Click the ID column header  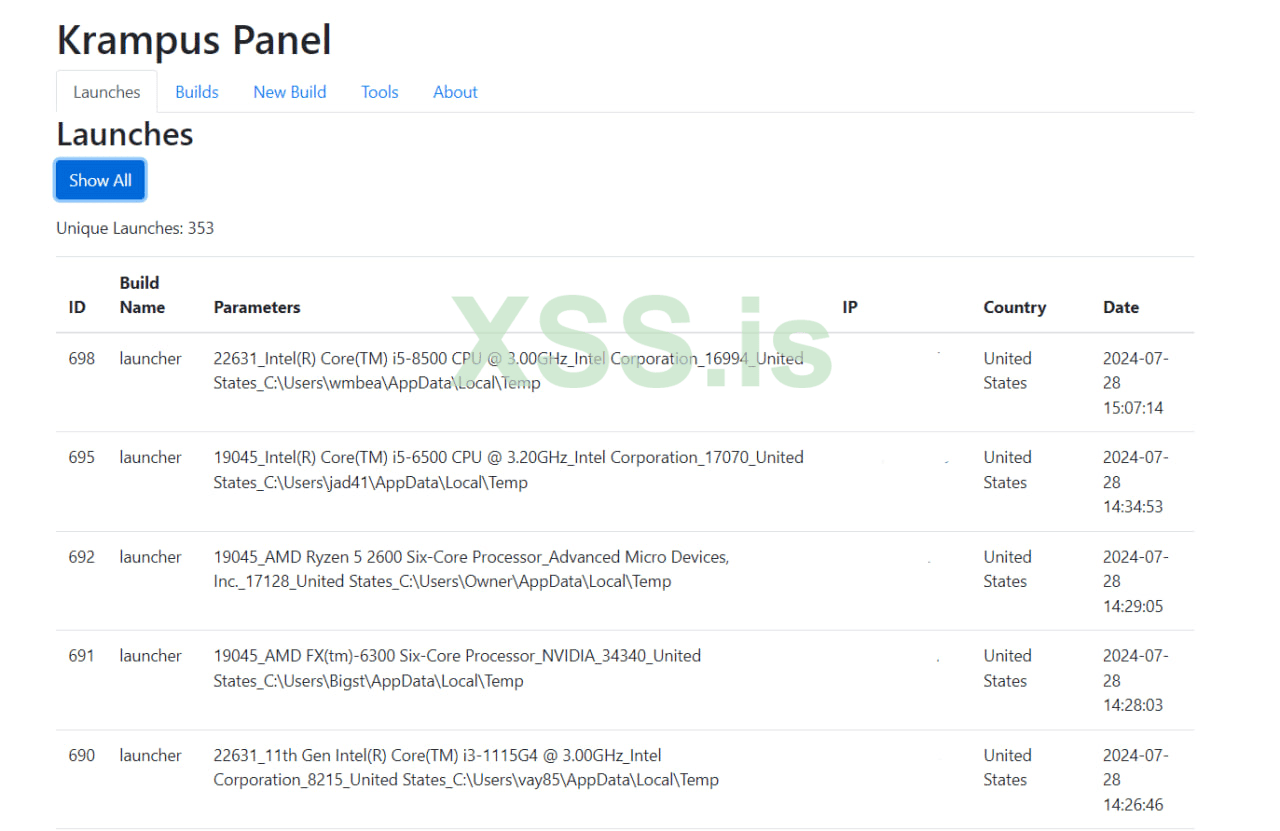point(77,308)
